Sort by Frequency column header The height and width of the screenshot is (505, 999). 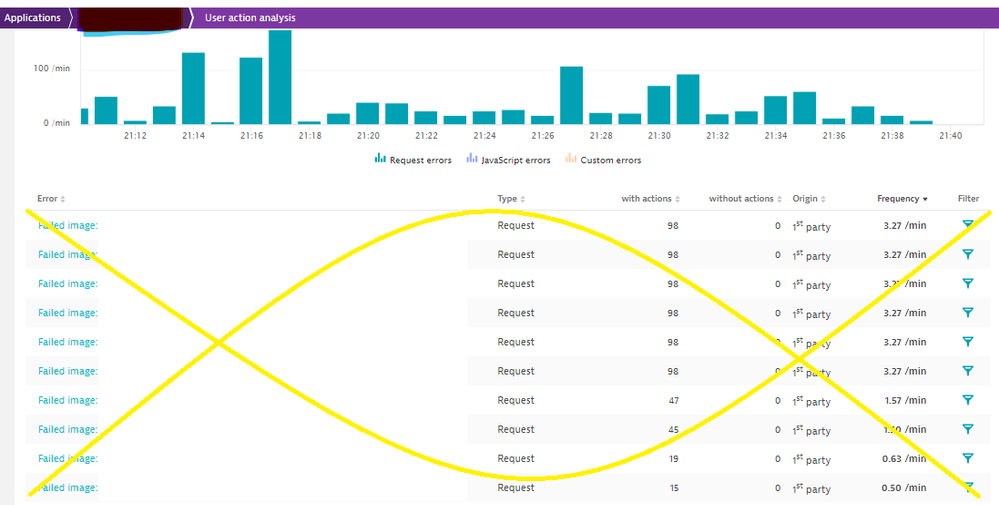902,199
